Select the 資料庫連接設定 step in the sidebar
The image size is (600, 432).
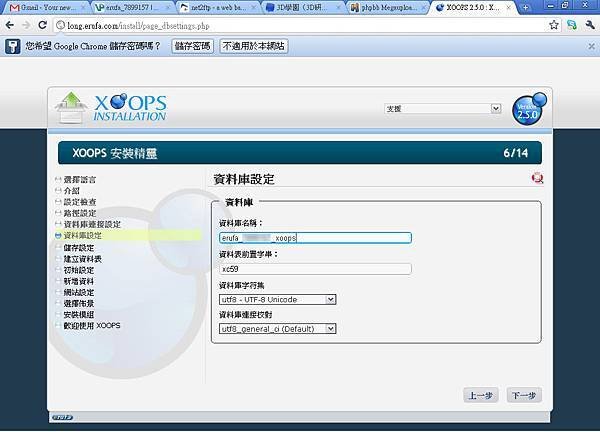coord(92,224)
